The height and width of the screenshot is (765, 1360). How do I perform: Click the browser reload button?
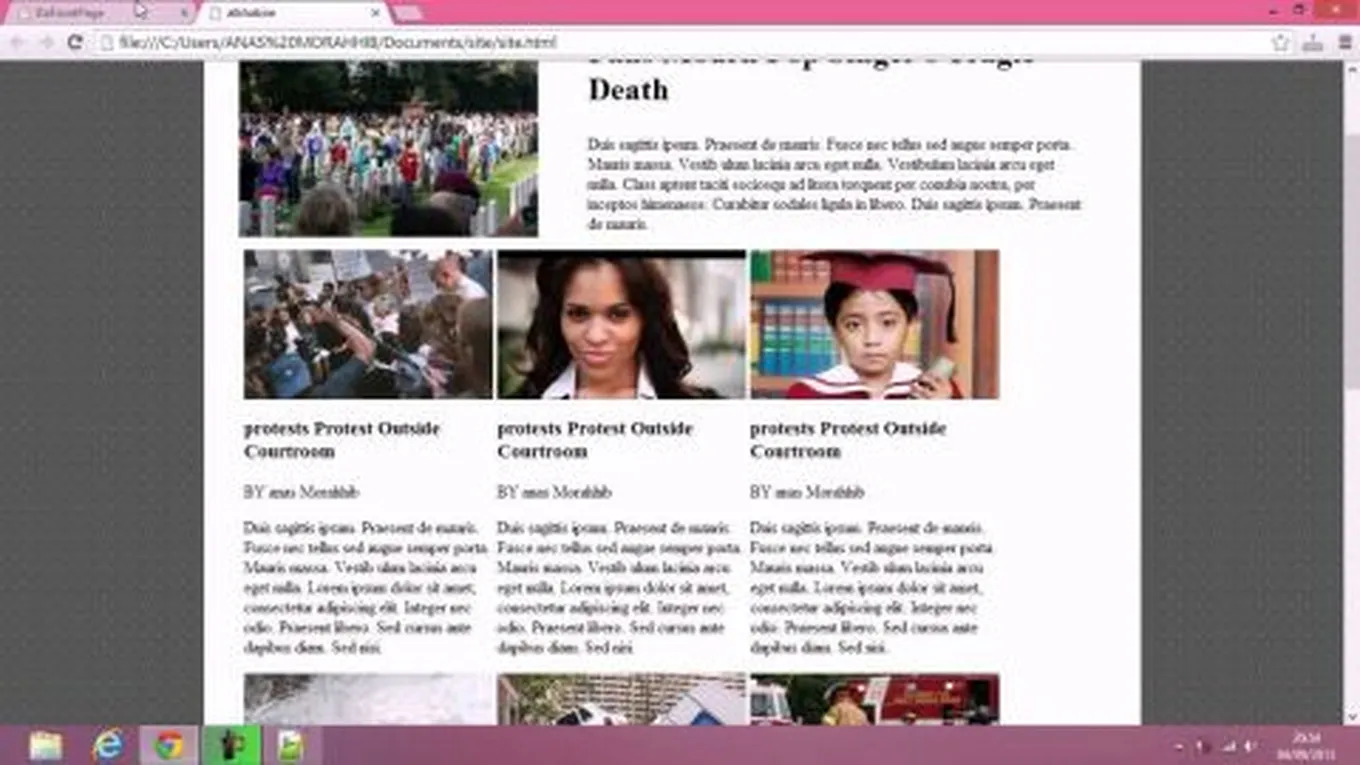[x=74, y=42]
